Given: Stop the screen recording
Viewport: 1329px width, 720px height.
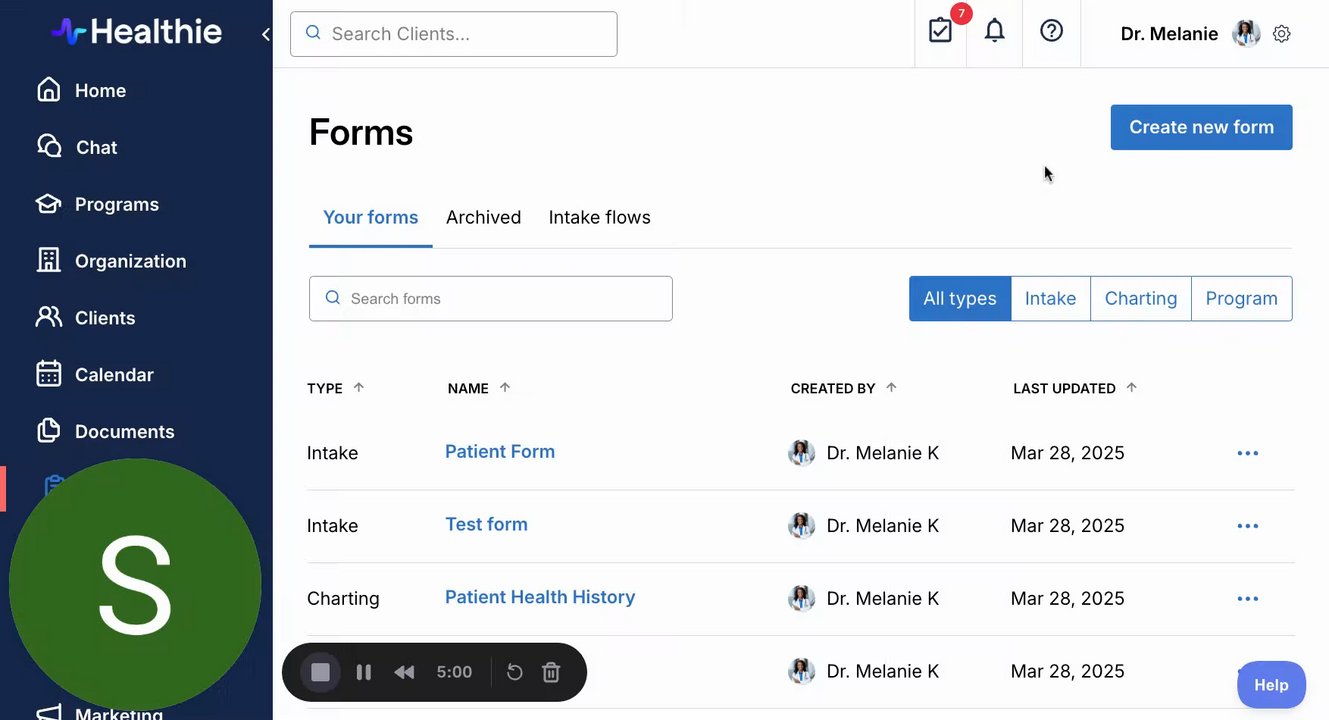Looking at the screenshot, I should click(320, 673).
